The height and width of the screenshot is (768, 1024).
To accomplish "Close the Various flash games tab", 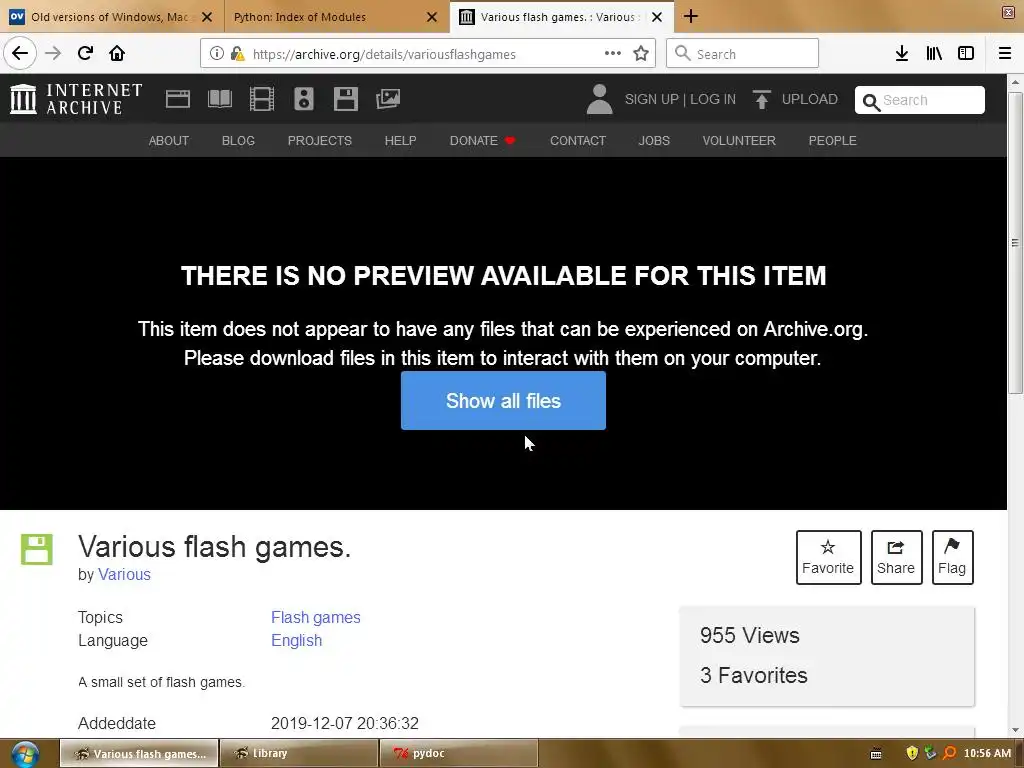I will tap(658, 17).
